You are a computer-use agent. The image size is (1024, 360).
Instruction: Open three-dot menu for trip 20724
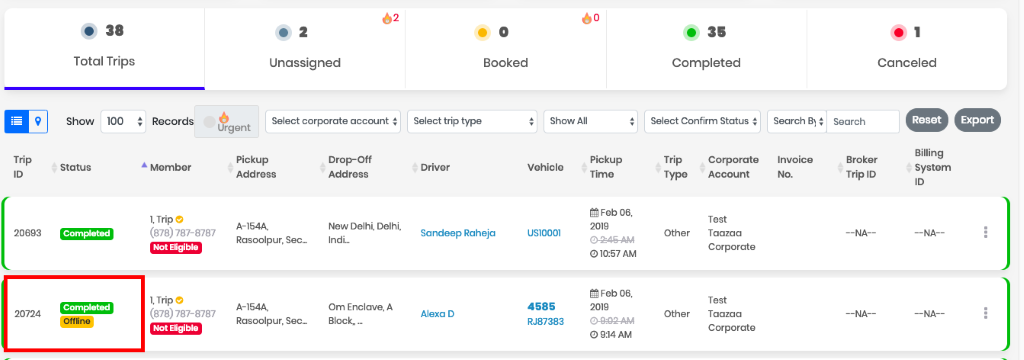(x=985, y=314)
